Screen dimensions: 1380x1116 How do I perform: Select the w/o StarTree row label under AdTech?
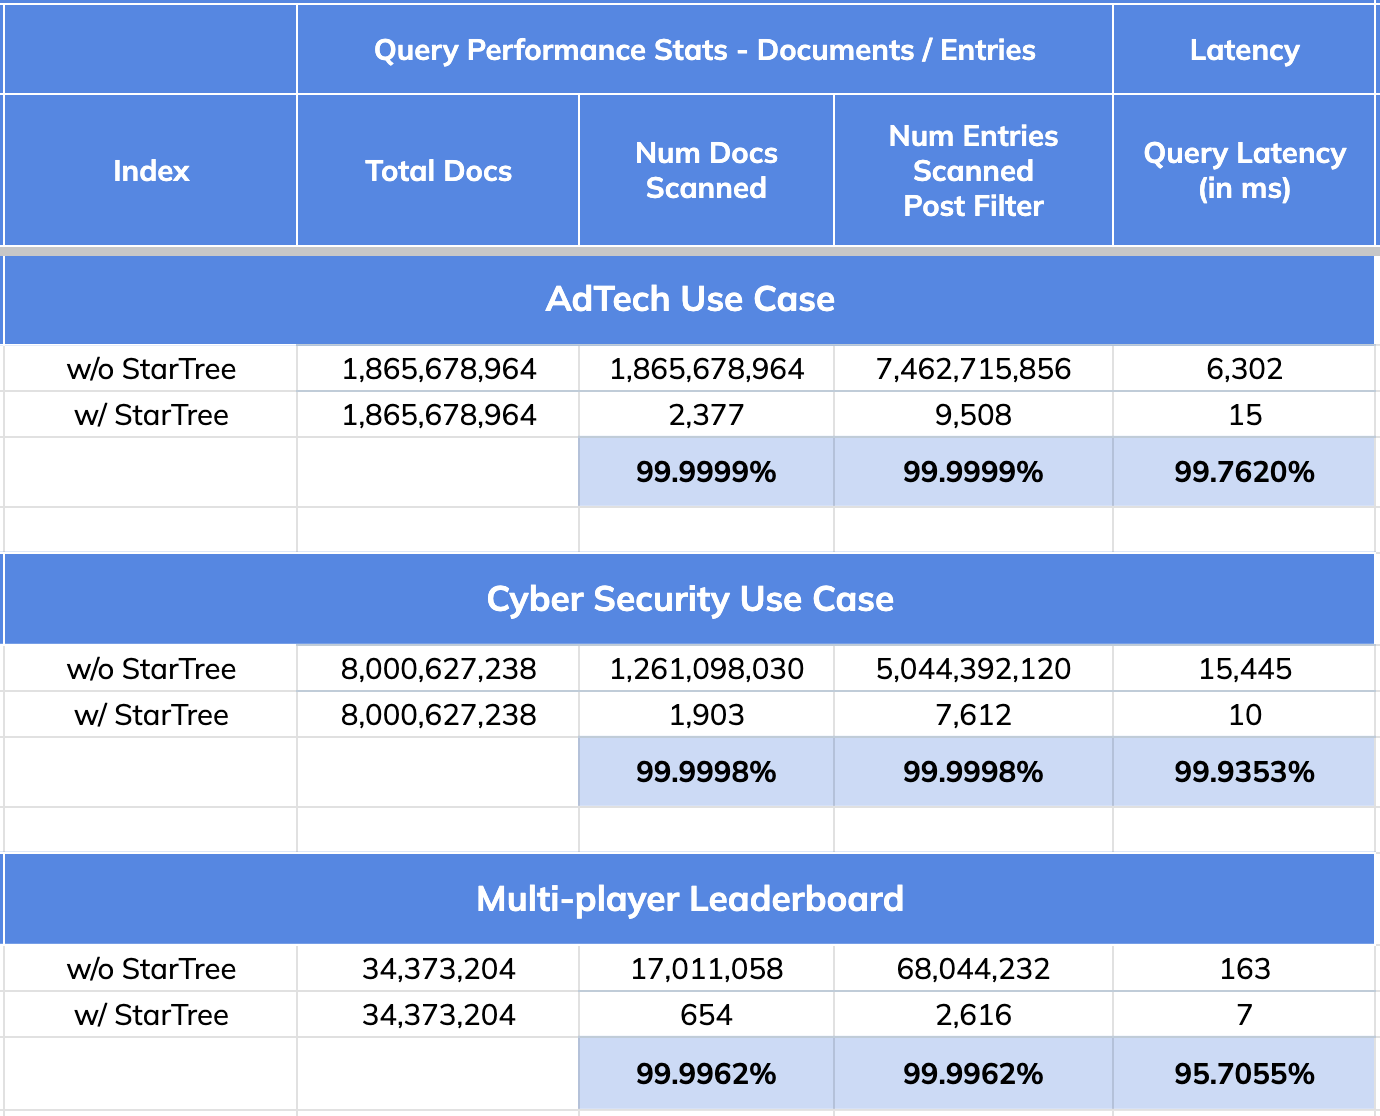click(x=150, y=369)
